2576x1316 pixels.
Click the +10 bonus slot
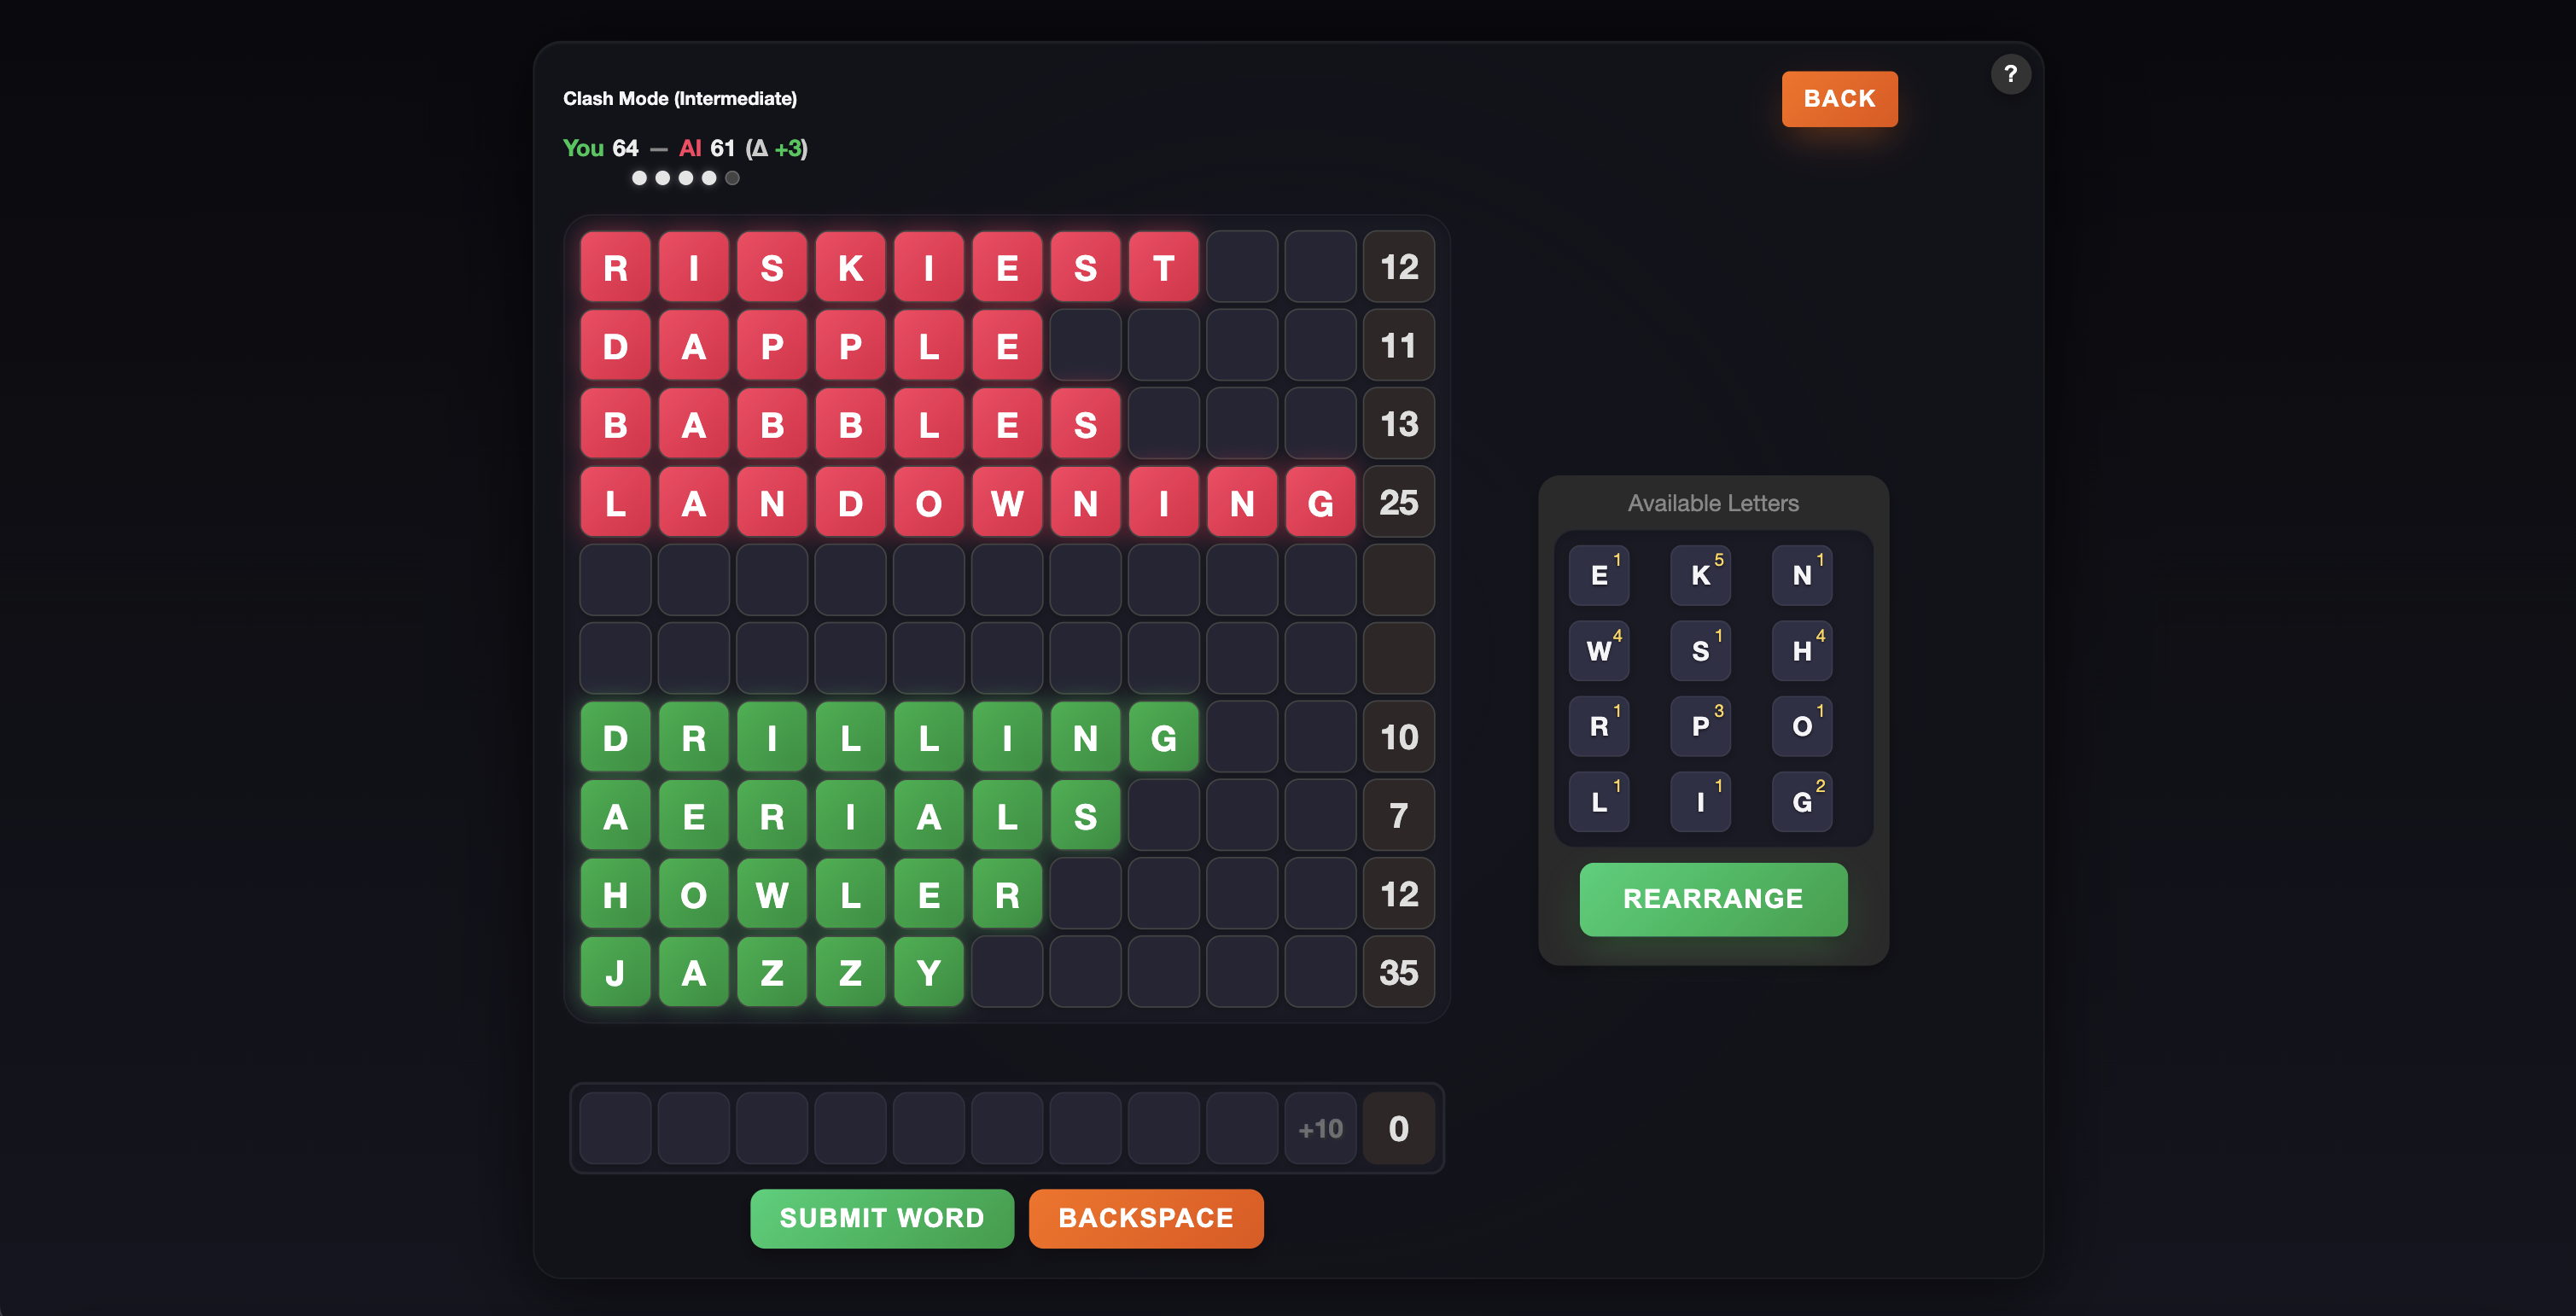point(1320,1128)
